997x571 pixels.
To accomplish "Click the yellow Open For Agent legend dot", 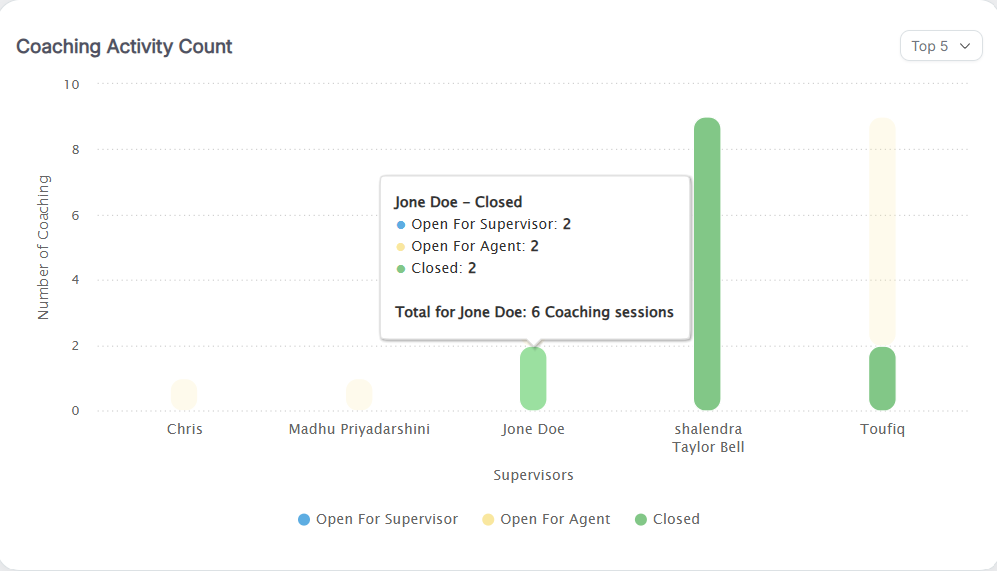I will point(488,519).
